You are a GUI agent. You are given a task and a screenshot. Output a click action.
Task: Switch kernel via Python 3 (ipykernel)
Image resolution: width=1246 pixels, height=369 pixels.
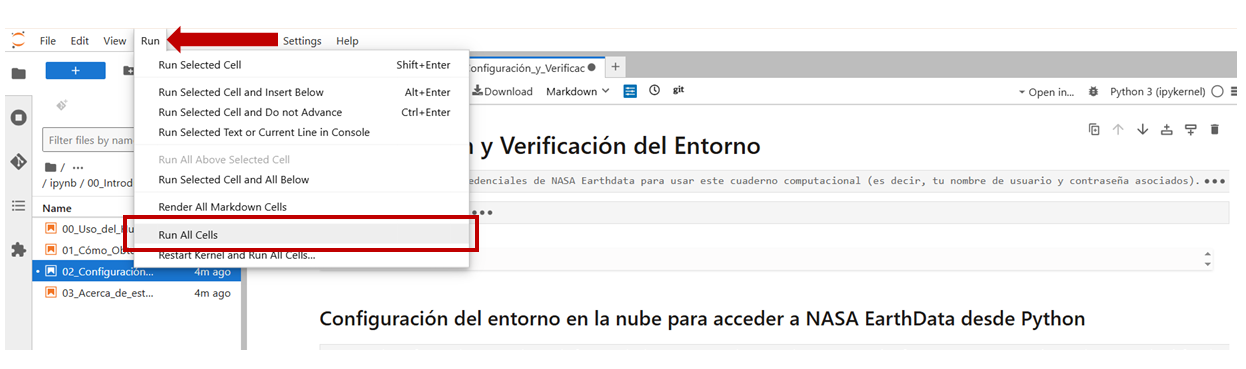(1158, 92)
